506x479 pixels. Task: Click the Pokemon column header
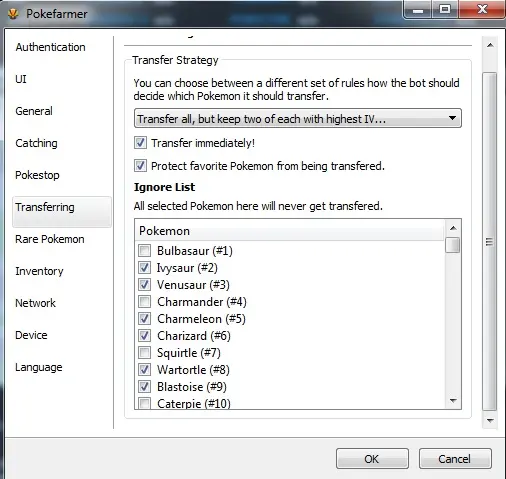click(289, 230)
